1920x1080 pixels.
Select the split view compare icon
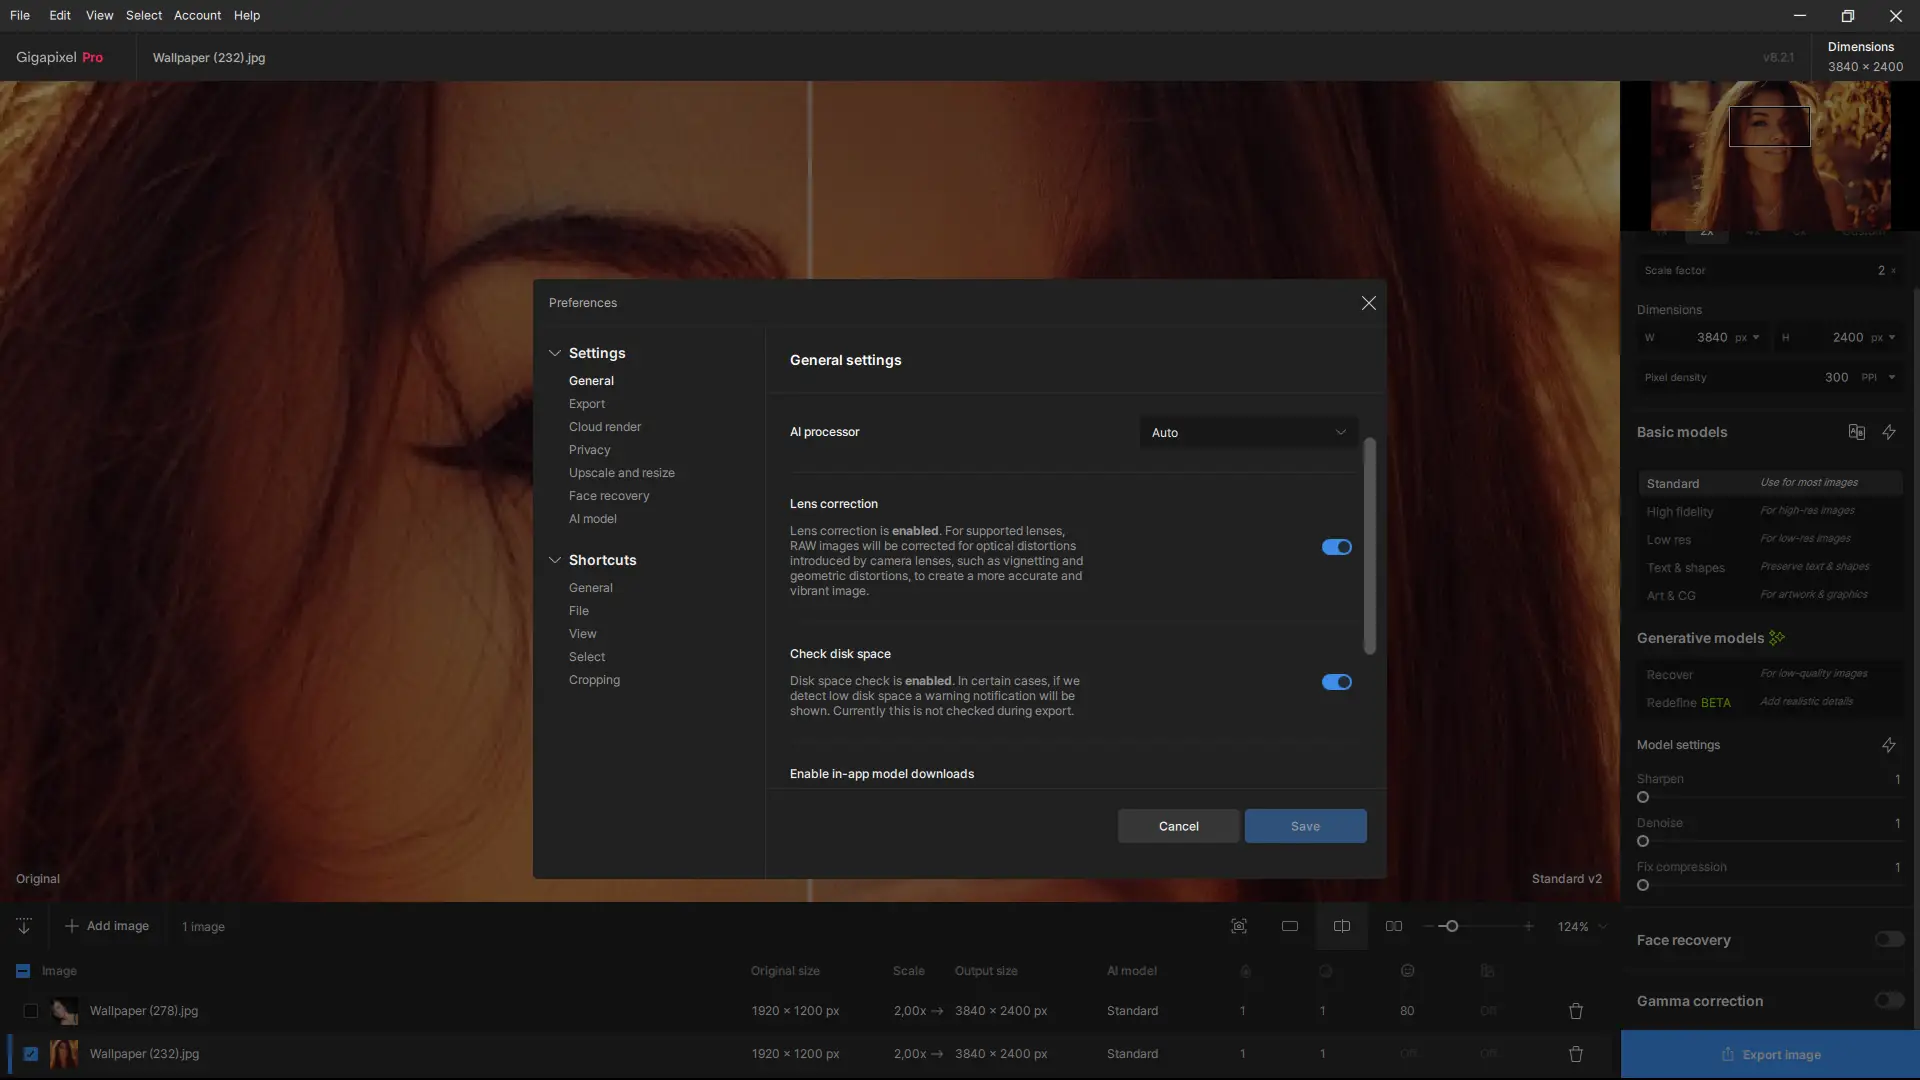[1342, 926]
